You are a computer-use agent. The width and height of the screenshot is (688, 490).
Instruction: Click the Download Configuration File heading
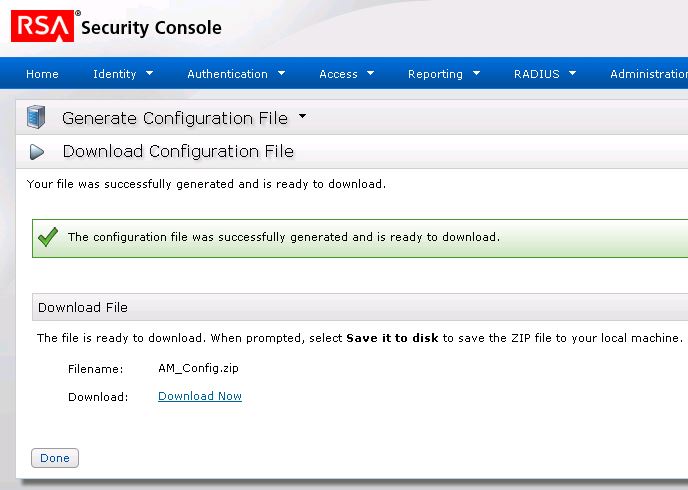point(178,152)
